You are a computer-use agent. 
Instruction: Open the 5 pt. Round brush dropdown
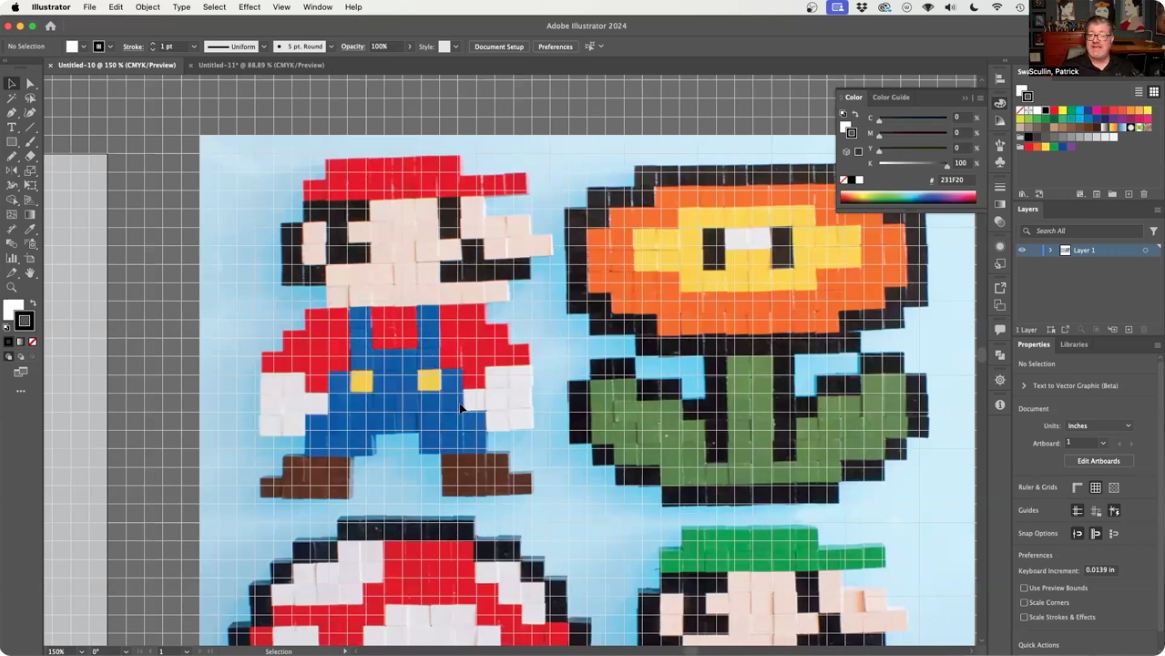tap(331, 47)
